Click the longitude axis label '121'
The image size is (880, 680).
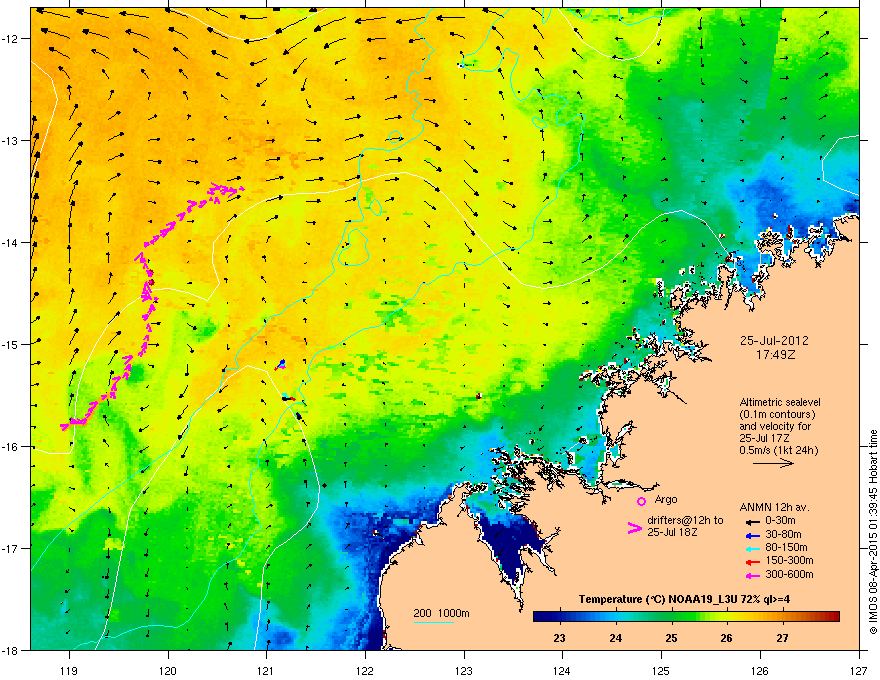click(x=267, y=670)
